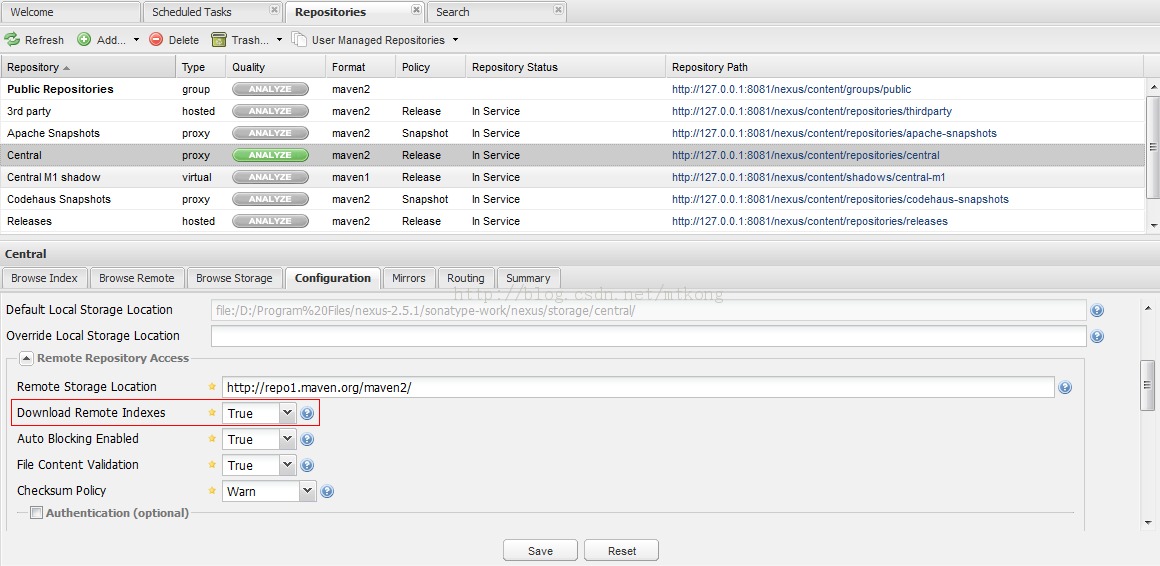Click help icon beside Checksum Policy
This screenshot has height=566, width=1160.
[x=326, y=491]
